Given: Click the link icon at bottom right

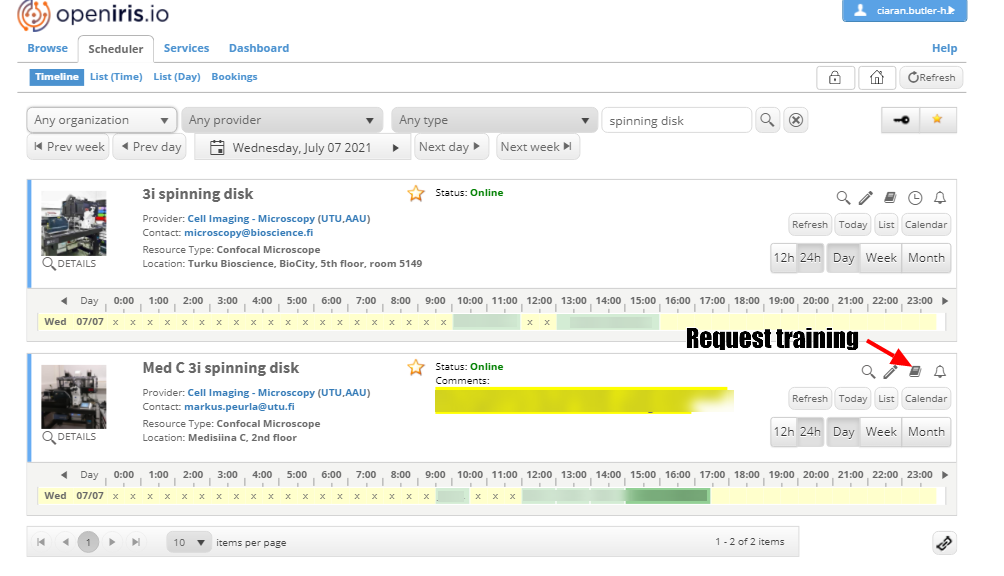Looking at the screenshot, I should click(944, 543).
